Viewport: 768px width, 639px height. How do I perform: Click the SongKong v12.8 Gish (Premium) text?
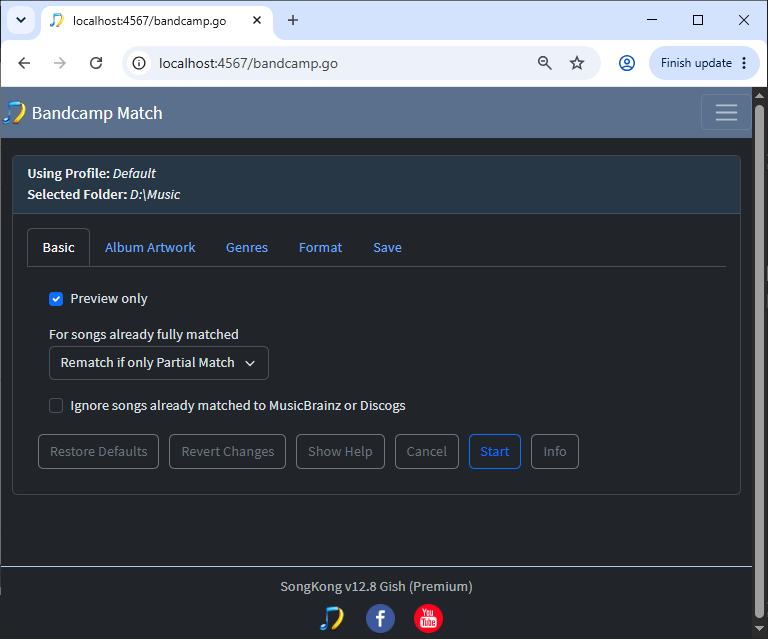[x=376, y=587]
